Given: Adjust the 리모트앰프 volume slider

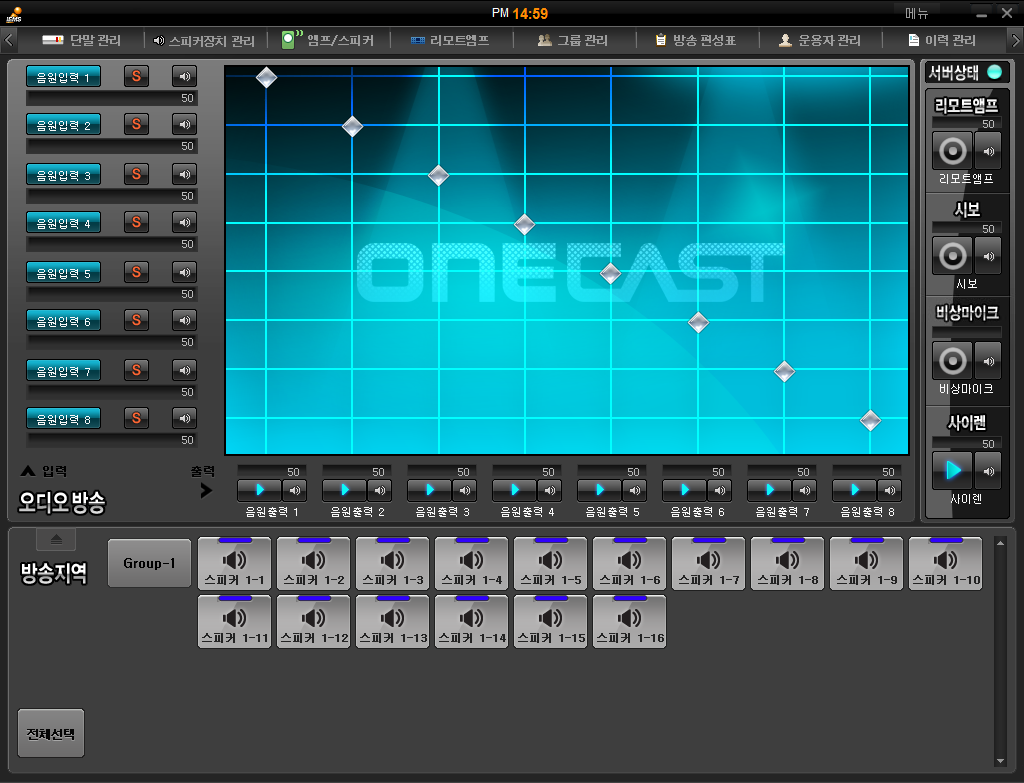Looking at the screenshot, I should pyautogui.click(x=966, y=123).
